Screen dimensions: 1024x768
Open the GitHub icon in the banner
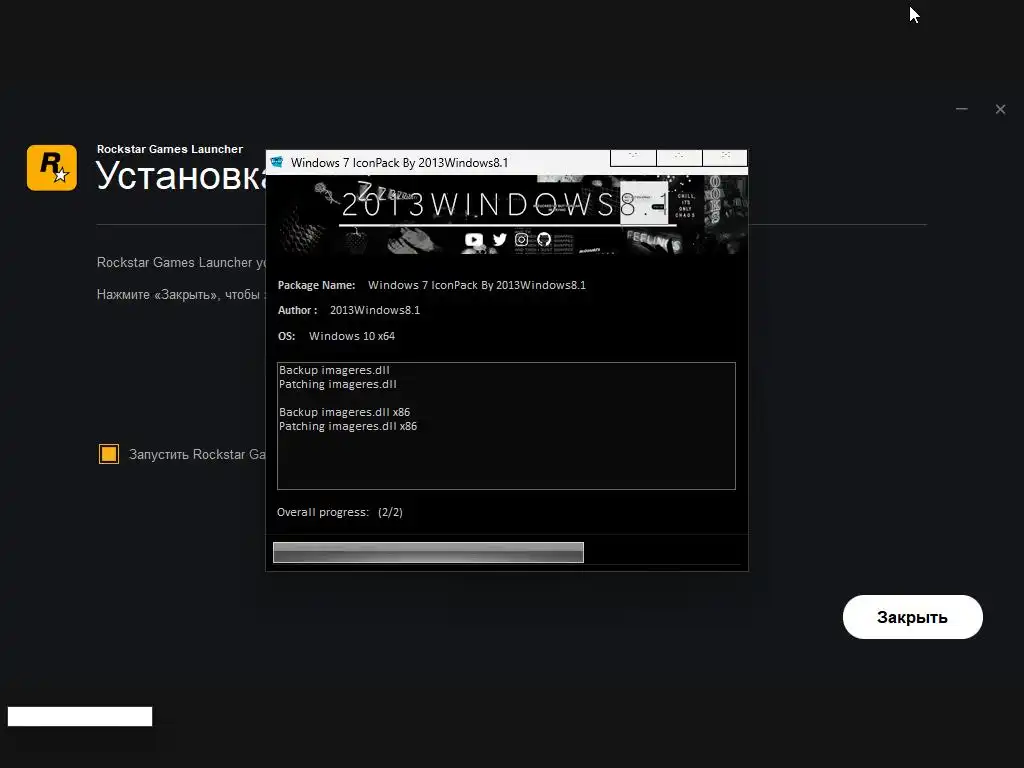tap(543, 240)
